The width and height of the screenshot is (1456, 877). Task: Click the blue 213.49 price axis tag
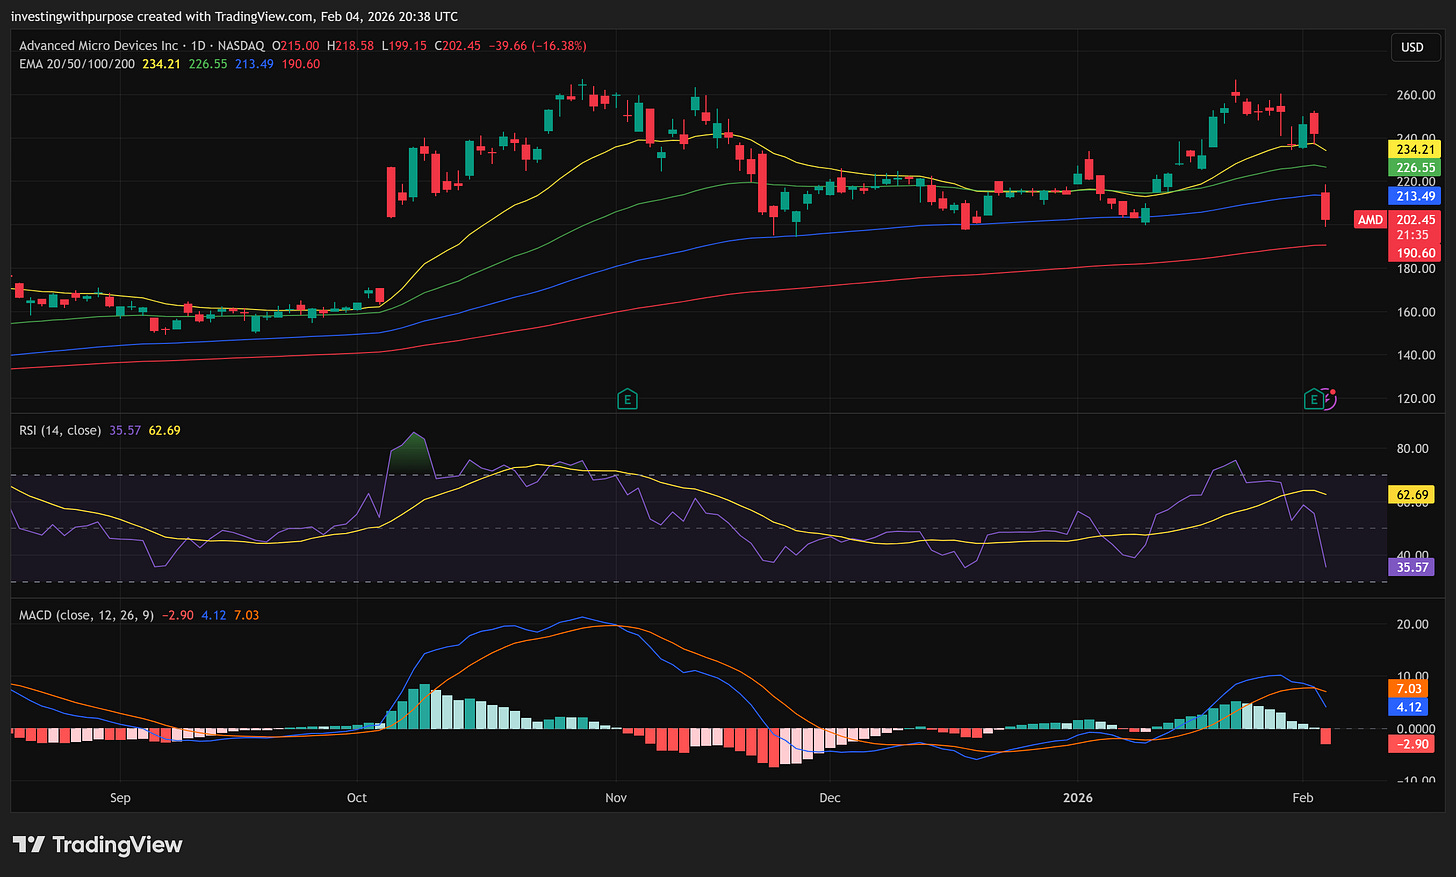click(x=1415, y=196)
